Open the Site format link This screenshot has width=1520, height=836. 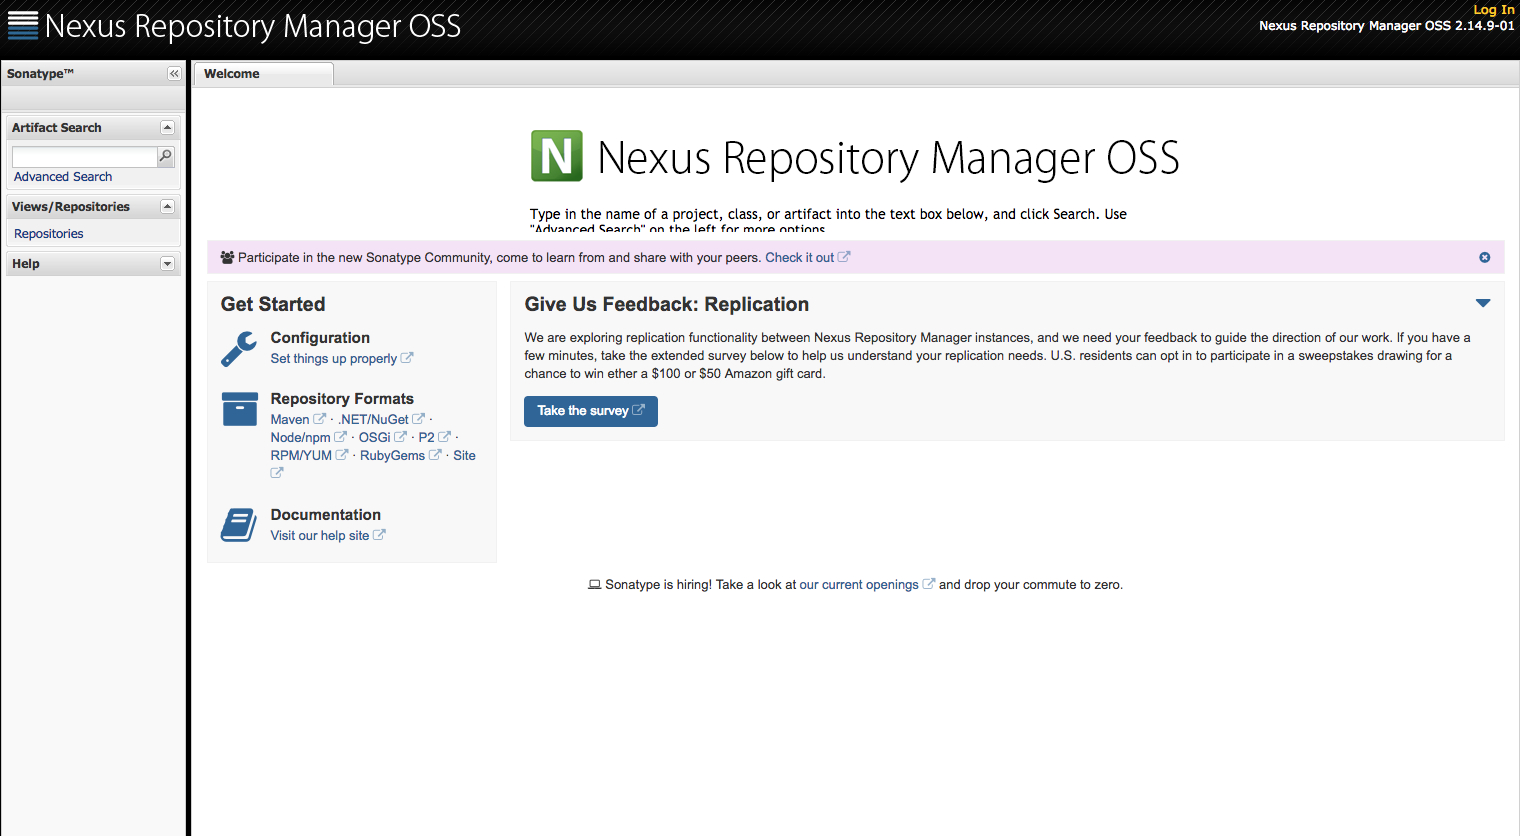[464, 456]
